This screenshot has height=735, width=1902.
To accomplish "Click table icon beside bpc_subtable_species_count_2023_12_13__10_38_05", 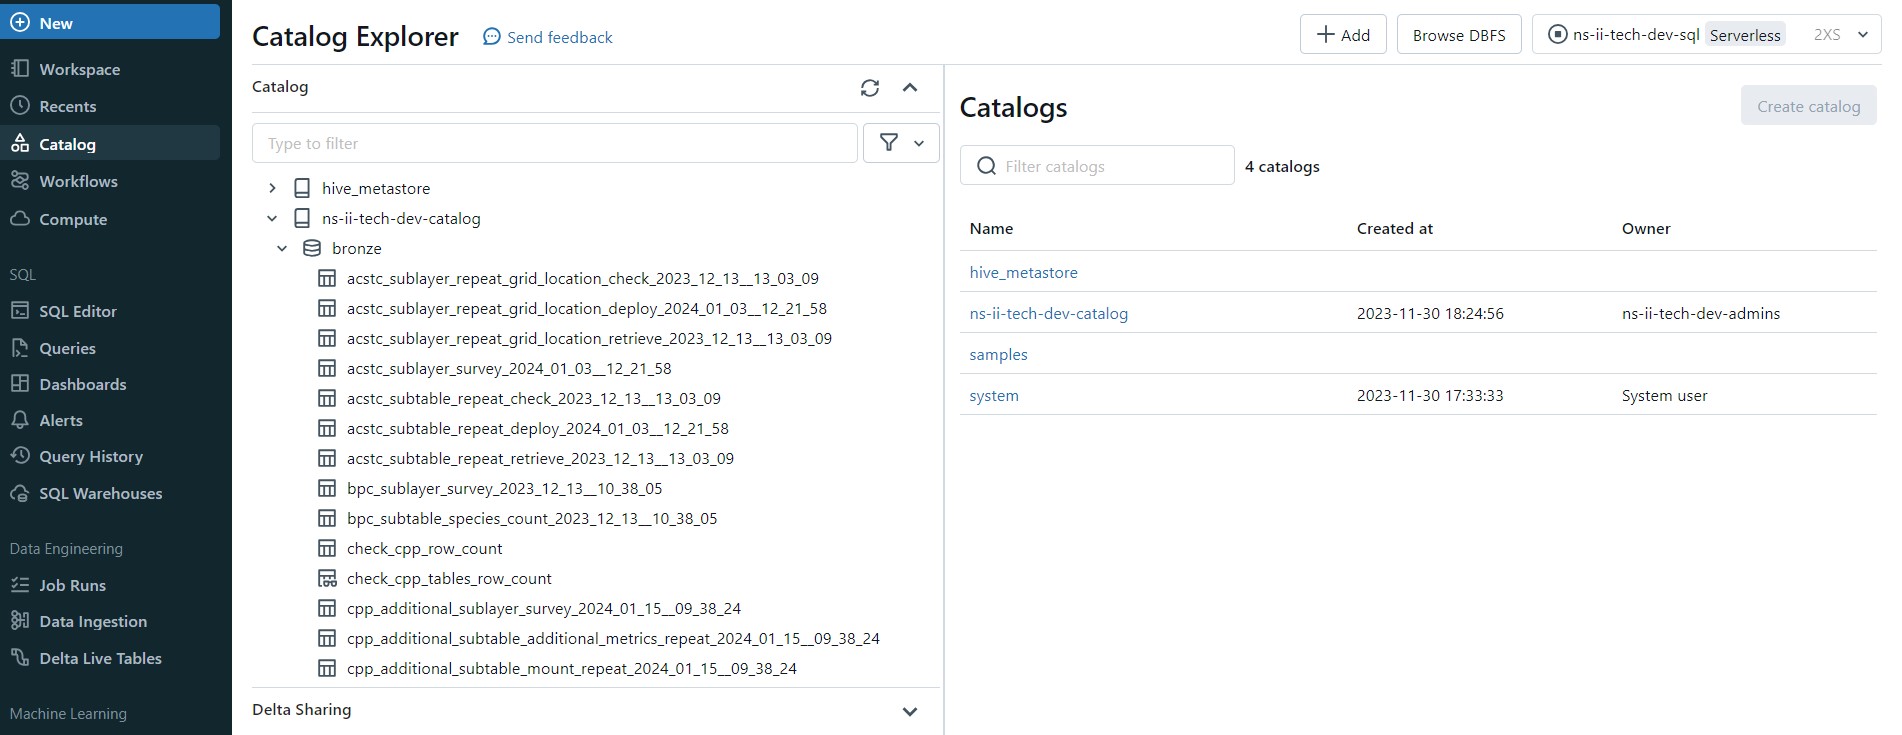I will click(327, 518).
